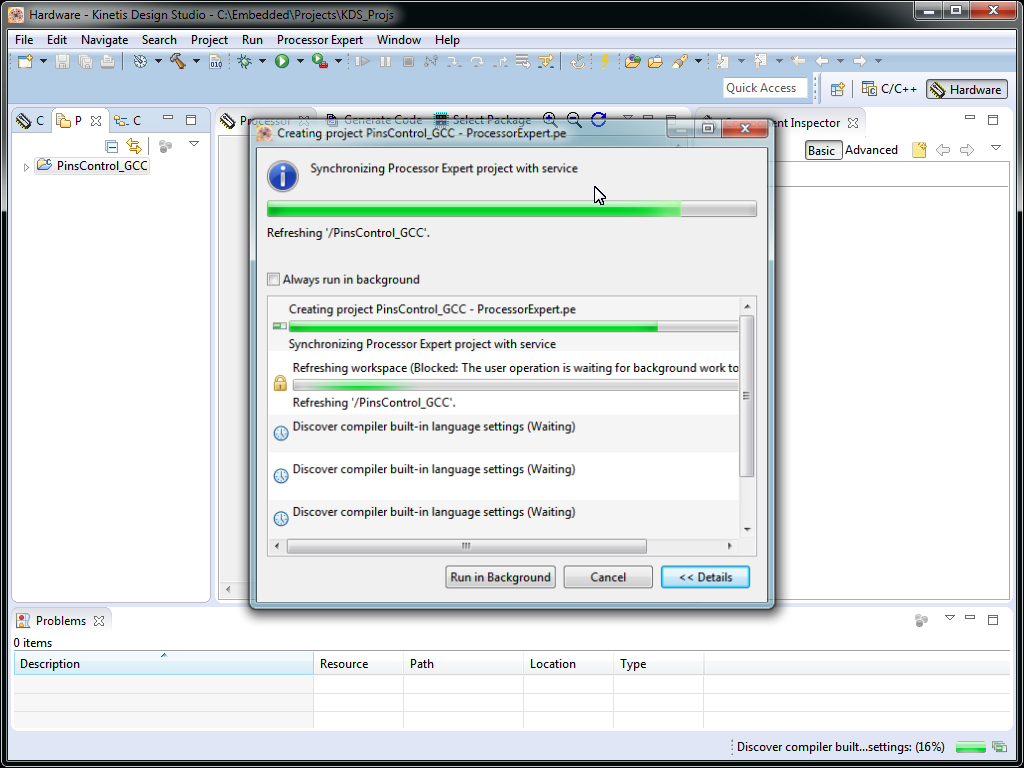1024x768 pixels.
Task: Open the Processor Expert menu
Action: (x=320, y=40)
